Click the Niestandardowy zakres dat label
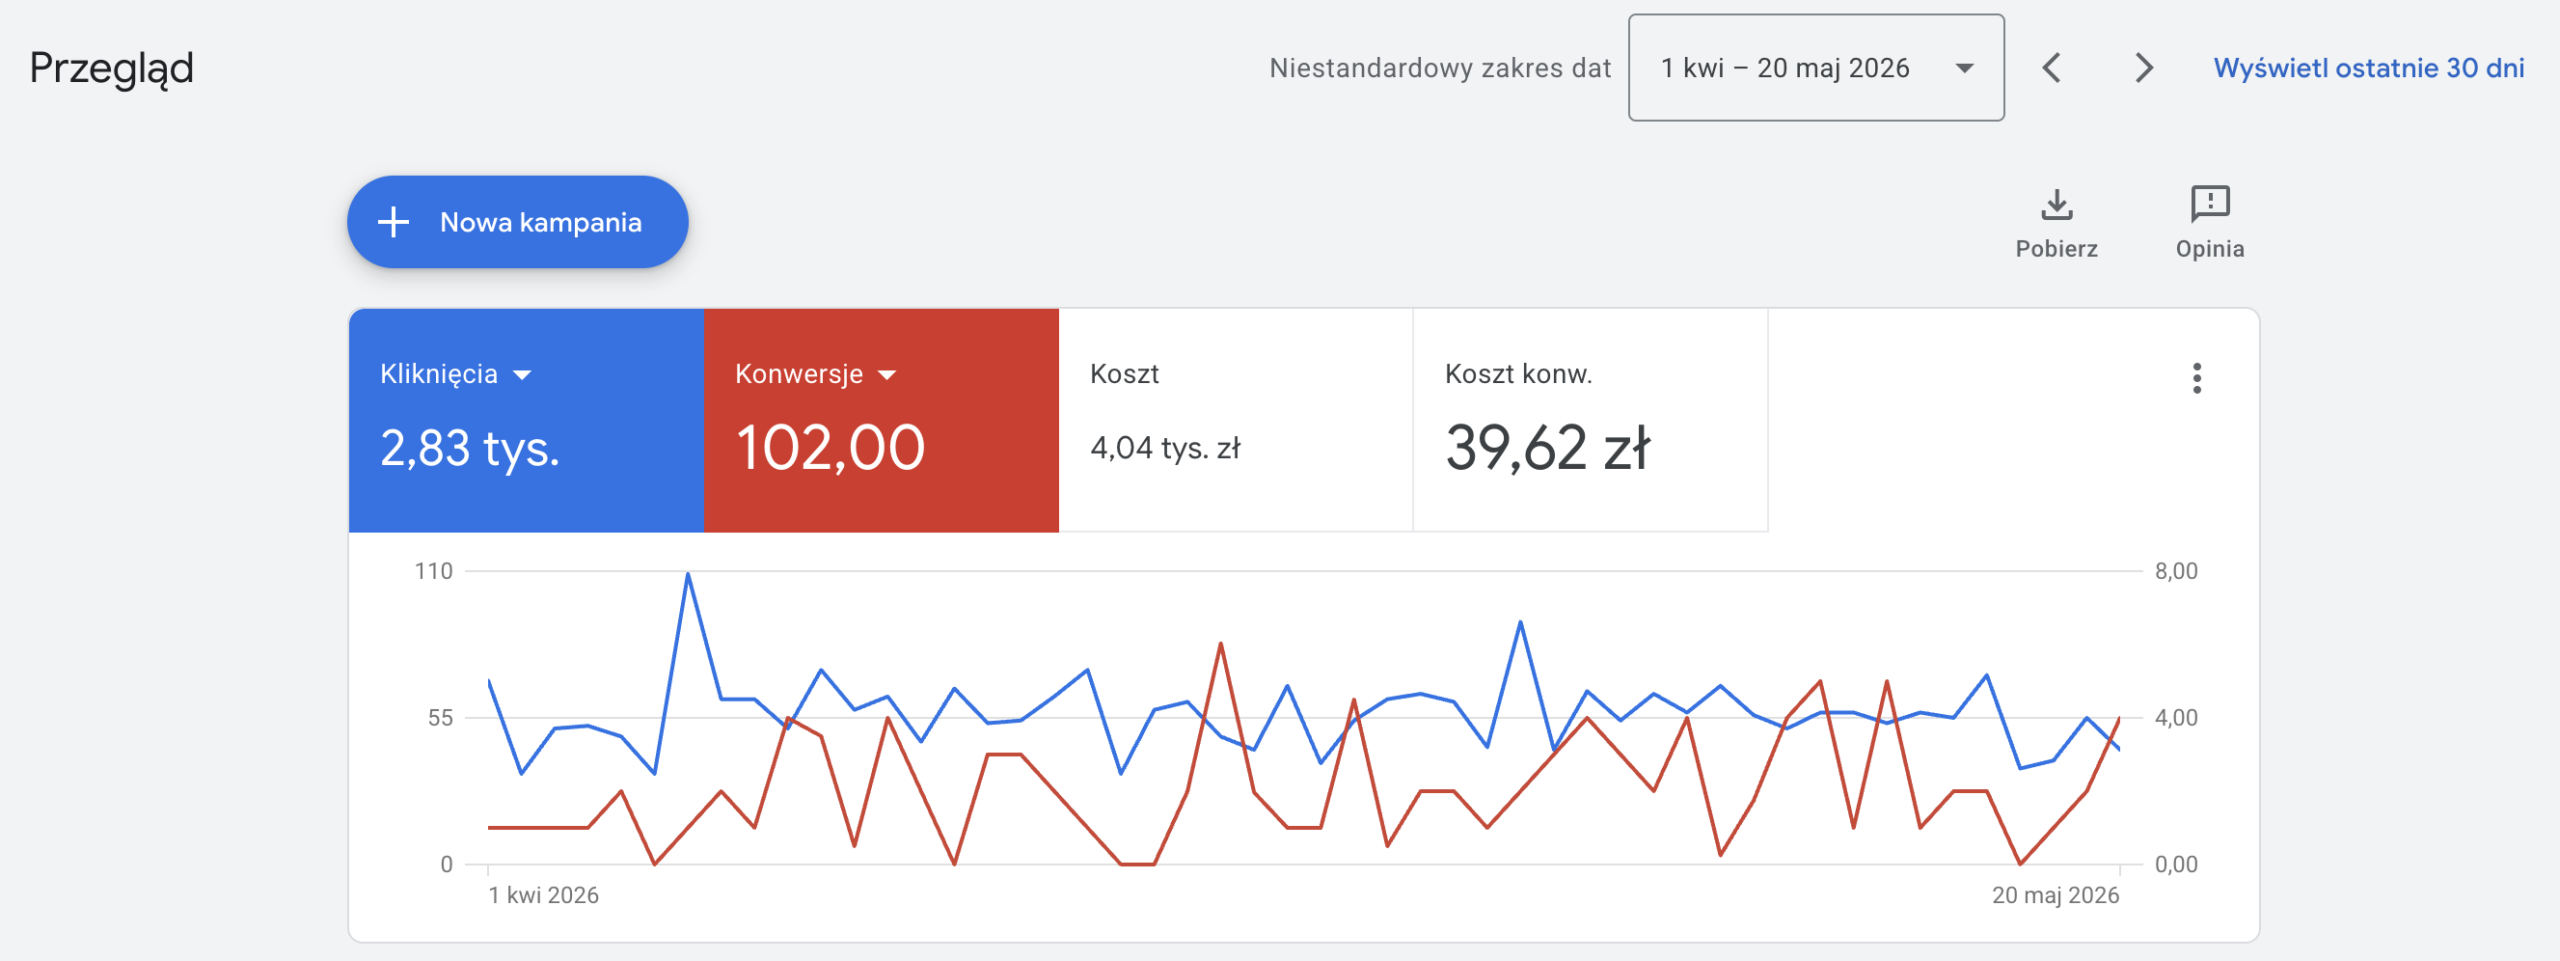Viewport: 2560px width, 961px height. click(1440, 68)
